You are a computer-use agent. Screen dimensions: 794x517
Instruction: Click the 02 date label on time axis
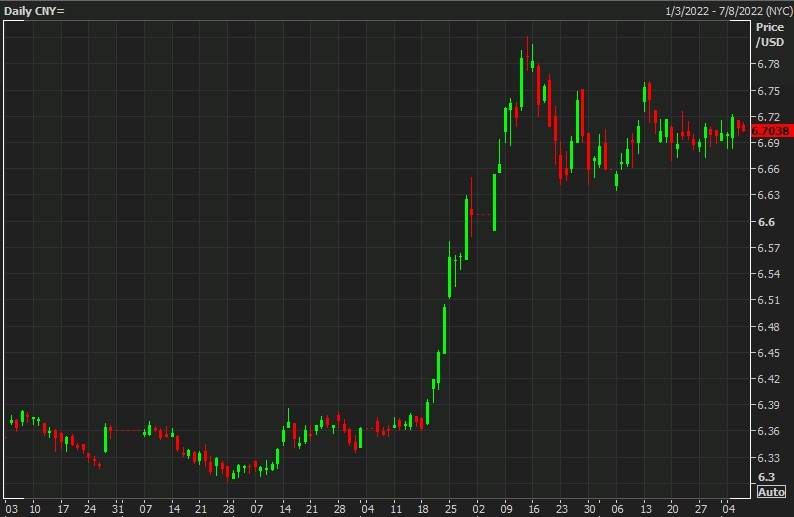pyautogui.click(x=479, y=509)
